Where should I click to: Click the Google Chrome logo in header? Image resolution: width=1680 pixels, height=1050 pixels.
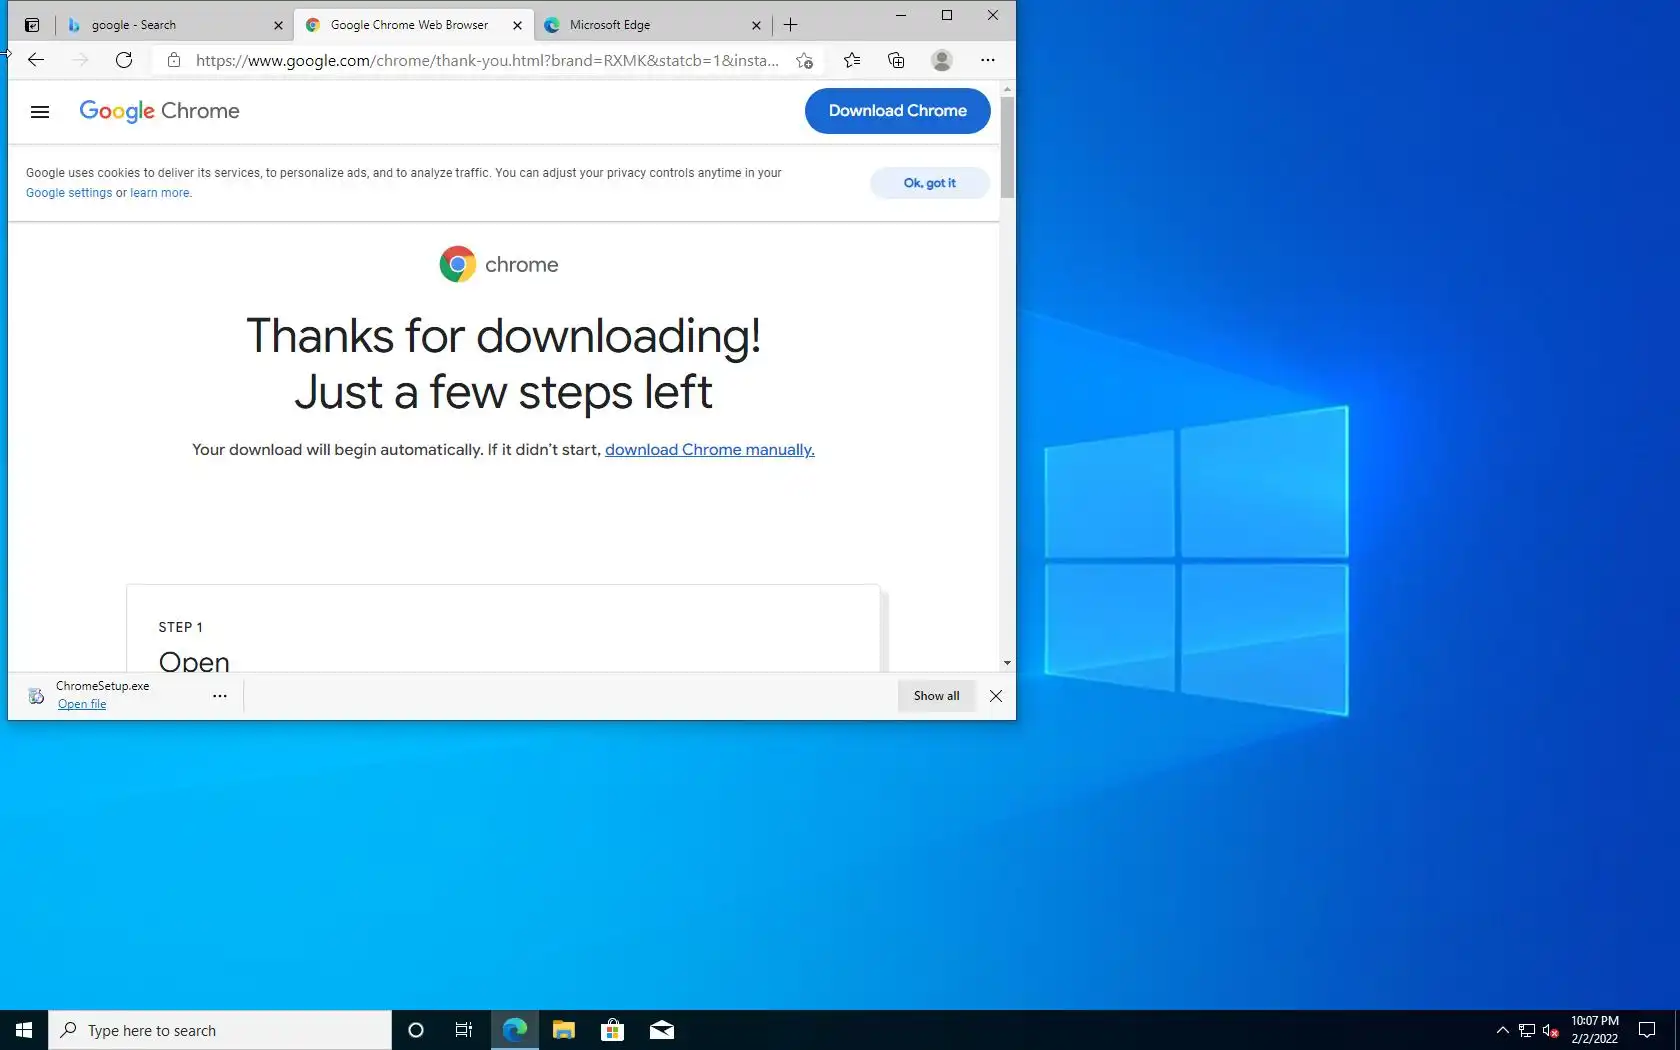pos(159,111)
